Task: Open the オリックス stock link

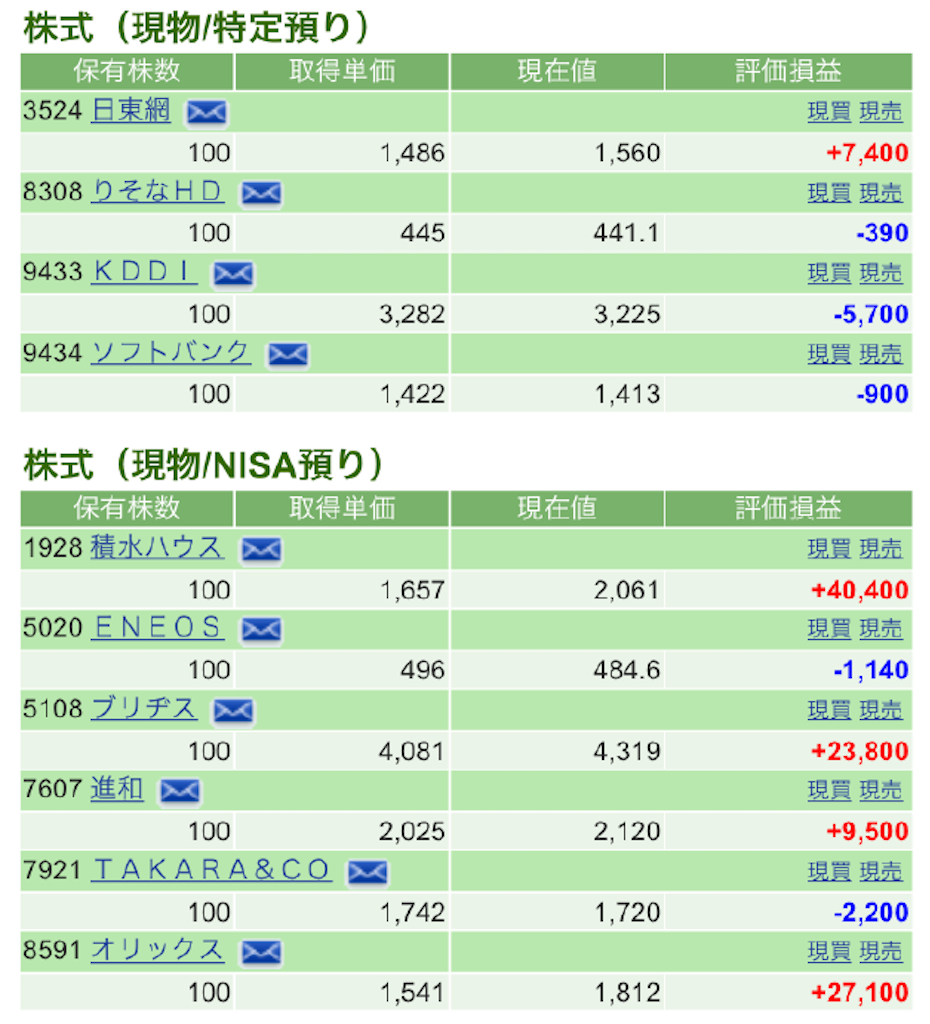Action: (x=157, y=951)
